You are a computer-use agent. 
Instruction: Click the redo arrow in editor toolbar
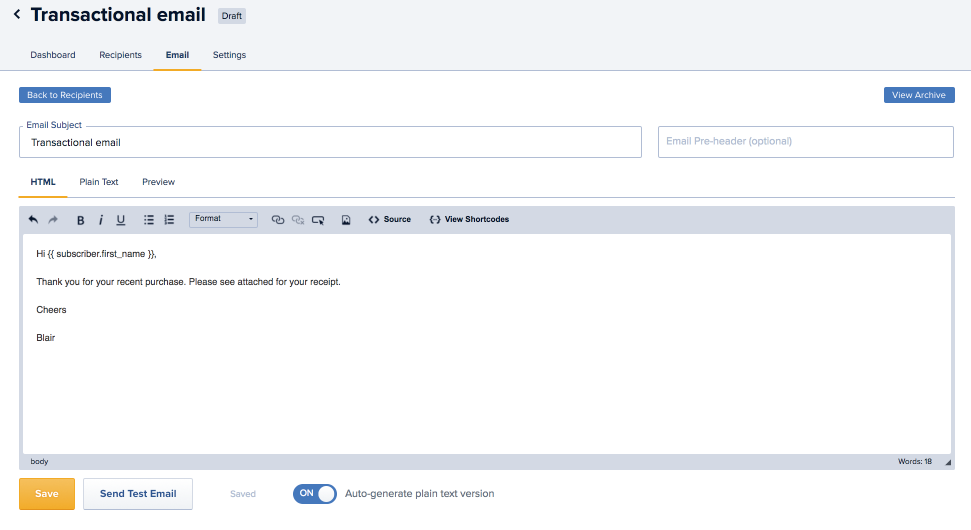click(x=53, y=219)
